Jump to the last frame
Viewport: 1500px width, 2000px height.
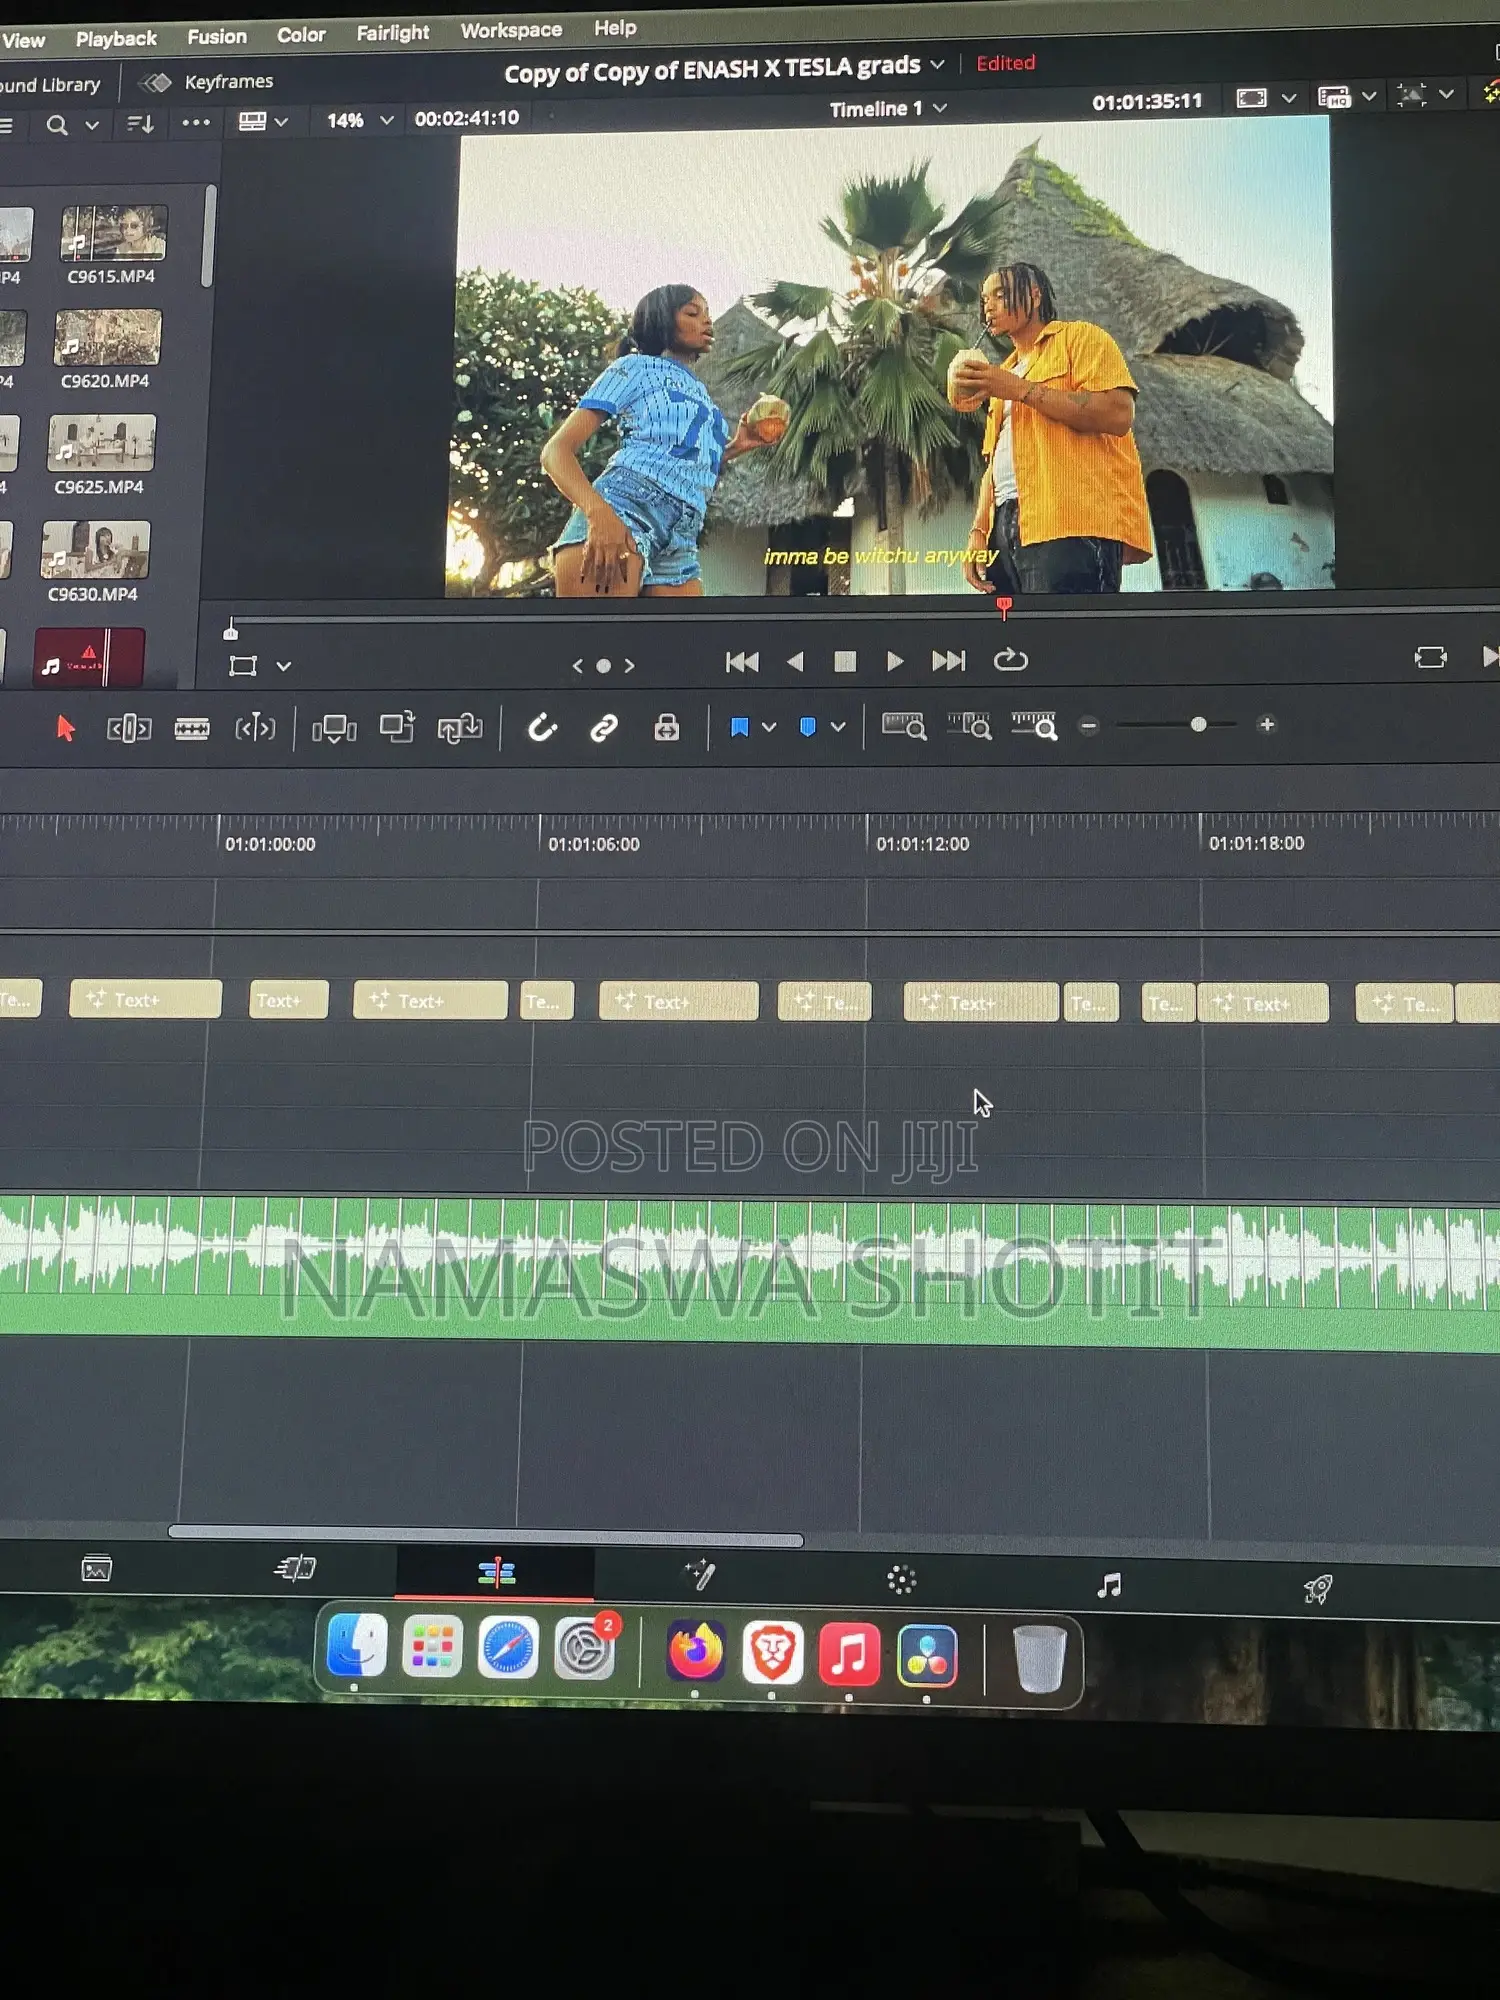(949, 660)
